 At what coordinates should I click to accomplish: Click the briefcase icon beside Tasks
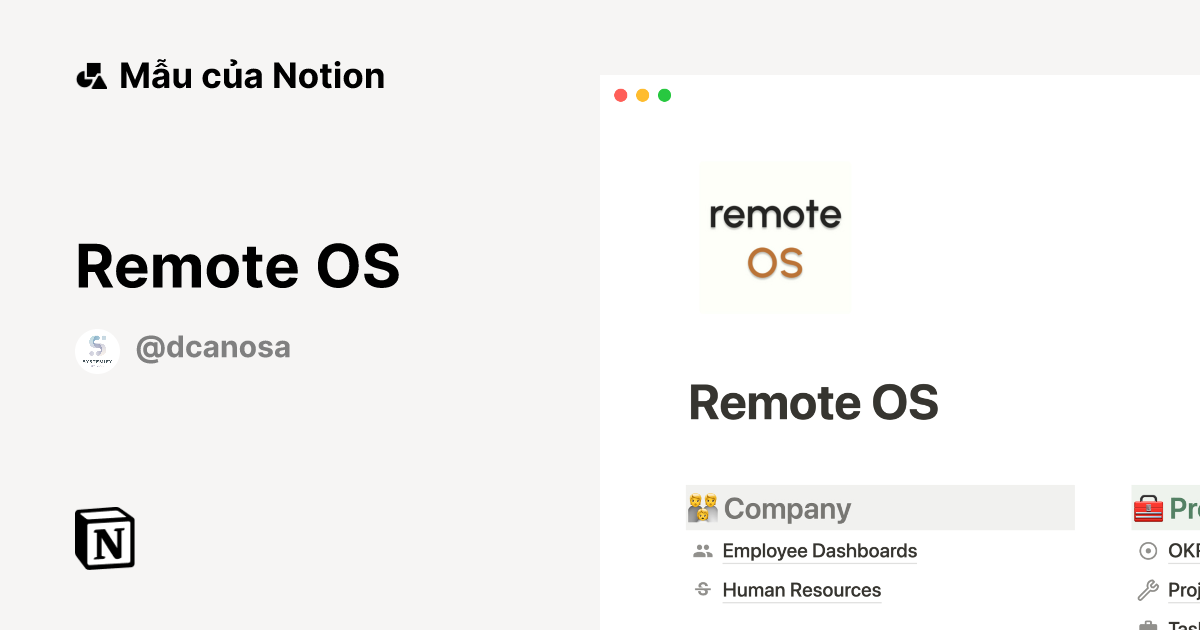click(x=1146, y=625)
